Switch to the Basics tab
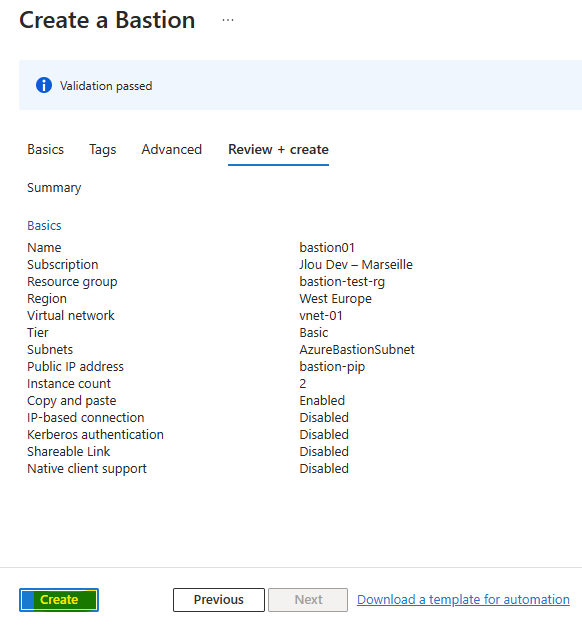The height and width of the screenshot is (625, 582). 45,149
